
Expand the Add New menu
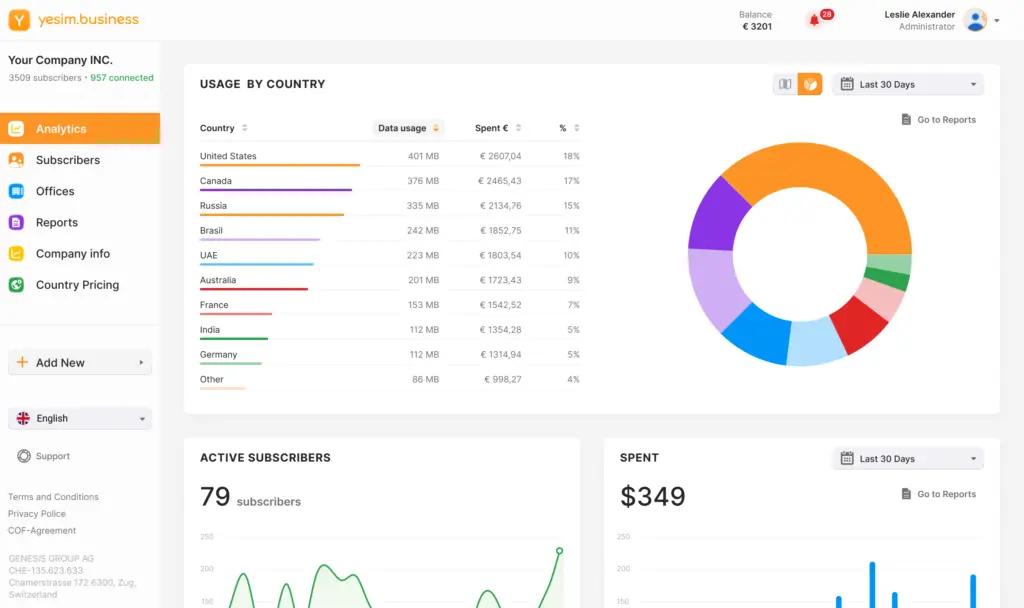pyautogui.click(x=80, y=363)
